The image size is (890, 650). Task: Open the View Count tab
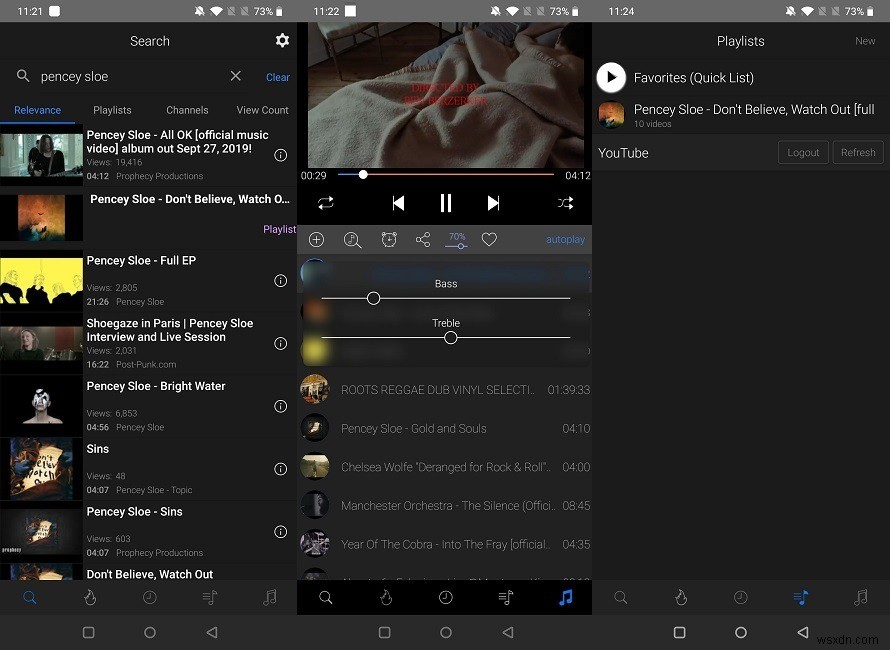point(262,110)
